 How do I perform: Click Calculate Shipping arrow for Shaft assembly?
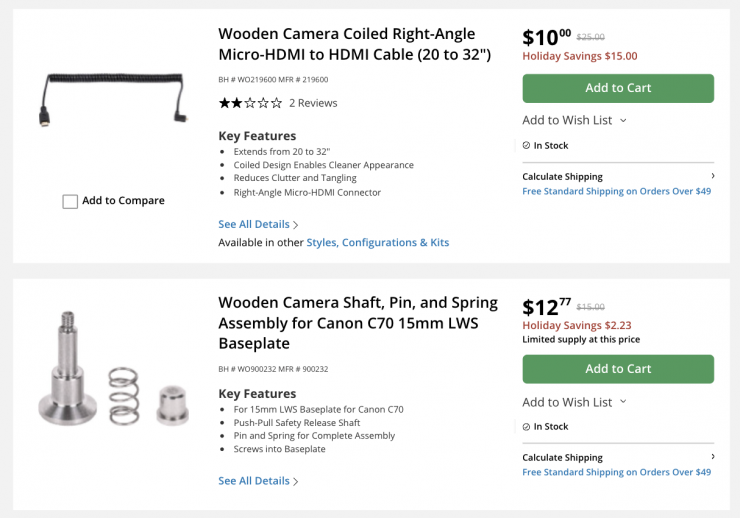[x=712, y=458]
